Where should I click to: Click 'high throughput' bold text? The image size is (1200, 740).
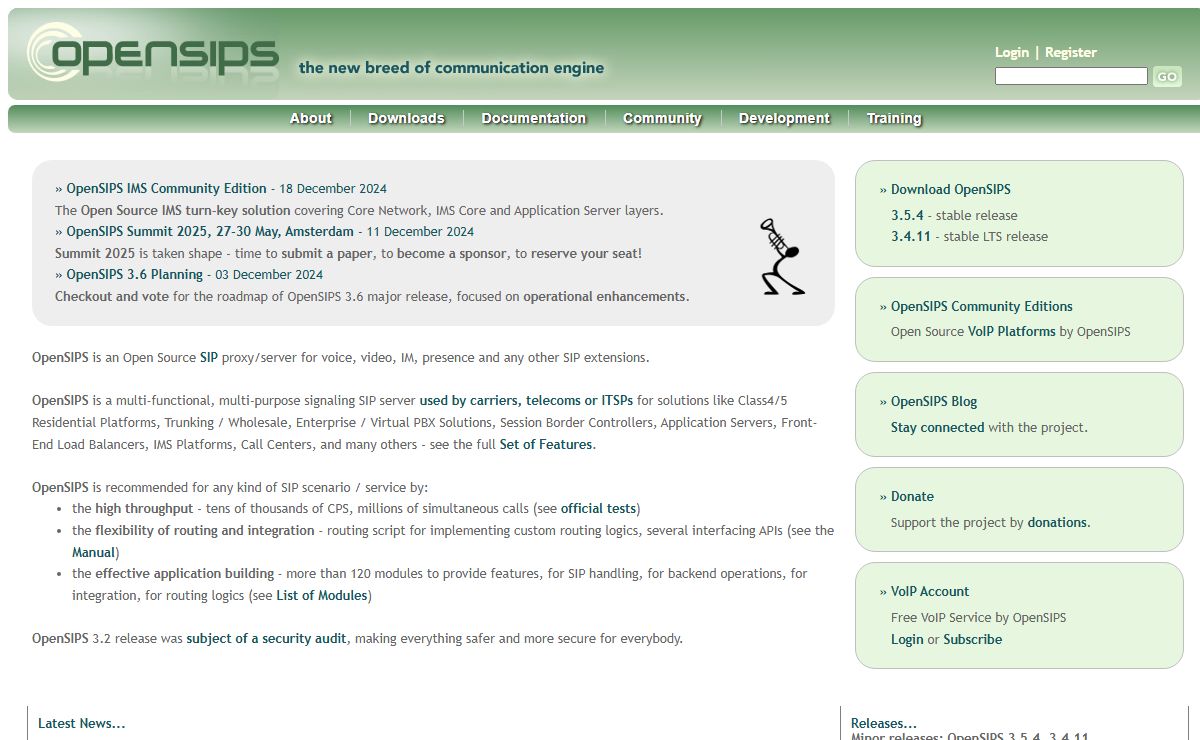pos(144,508)
